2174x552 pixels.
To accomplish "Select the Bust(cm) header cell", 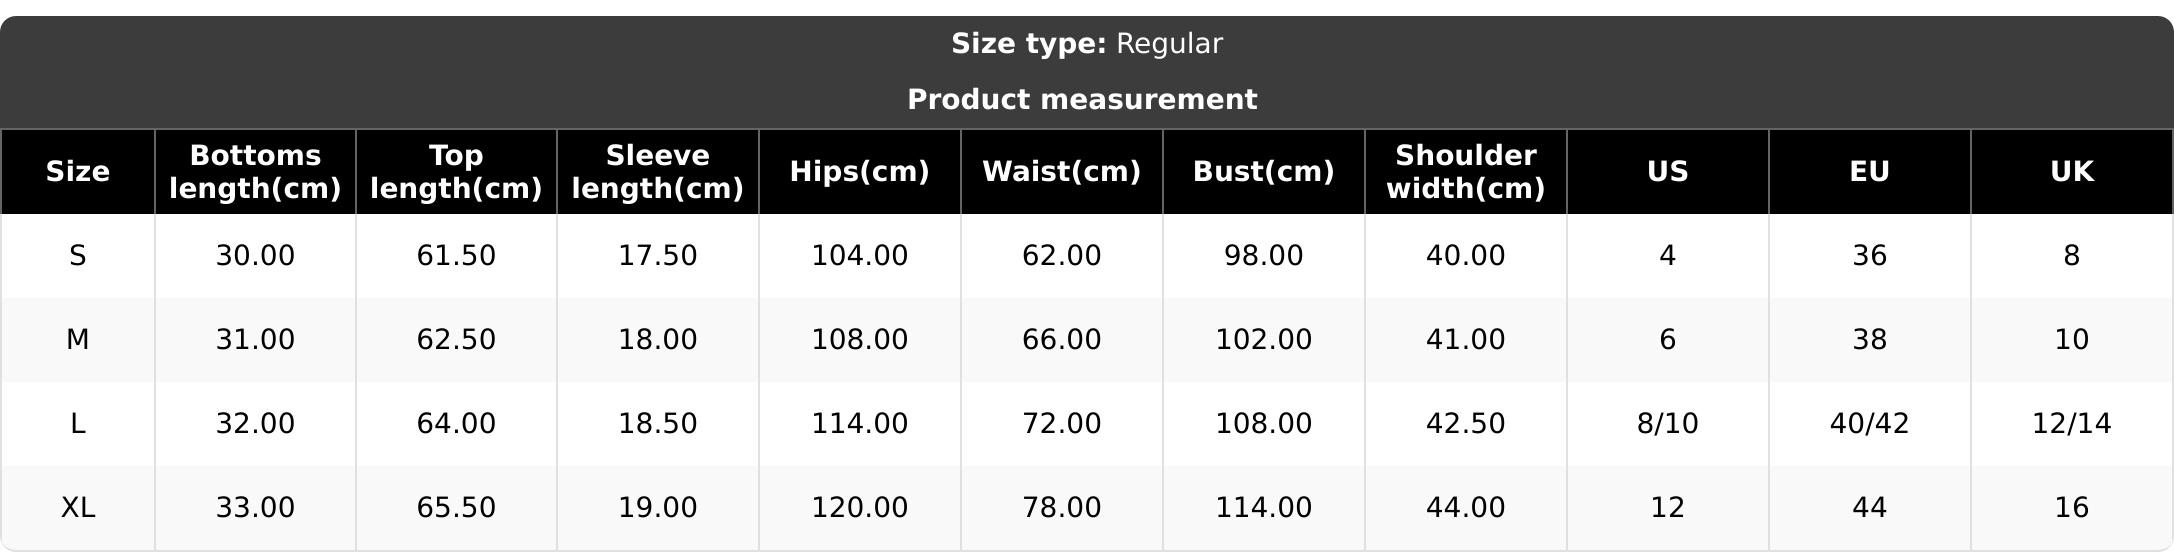I will pos(1264,172).
